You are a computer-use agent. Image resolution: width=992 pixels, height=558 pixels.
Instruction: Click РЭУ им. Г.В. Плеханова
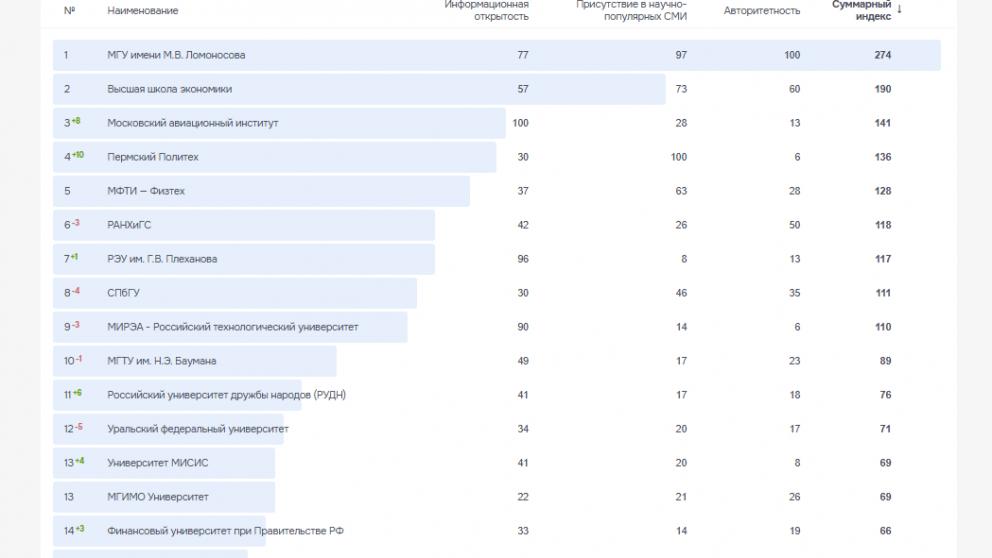(x=162, y=259)
